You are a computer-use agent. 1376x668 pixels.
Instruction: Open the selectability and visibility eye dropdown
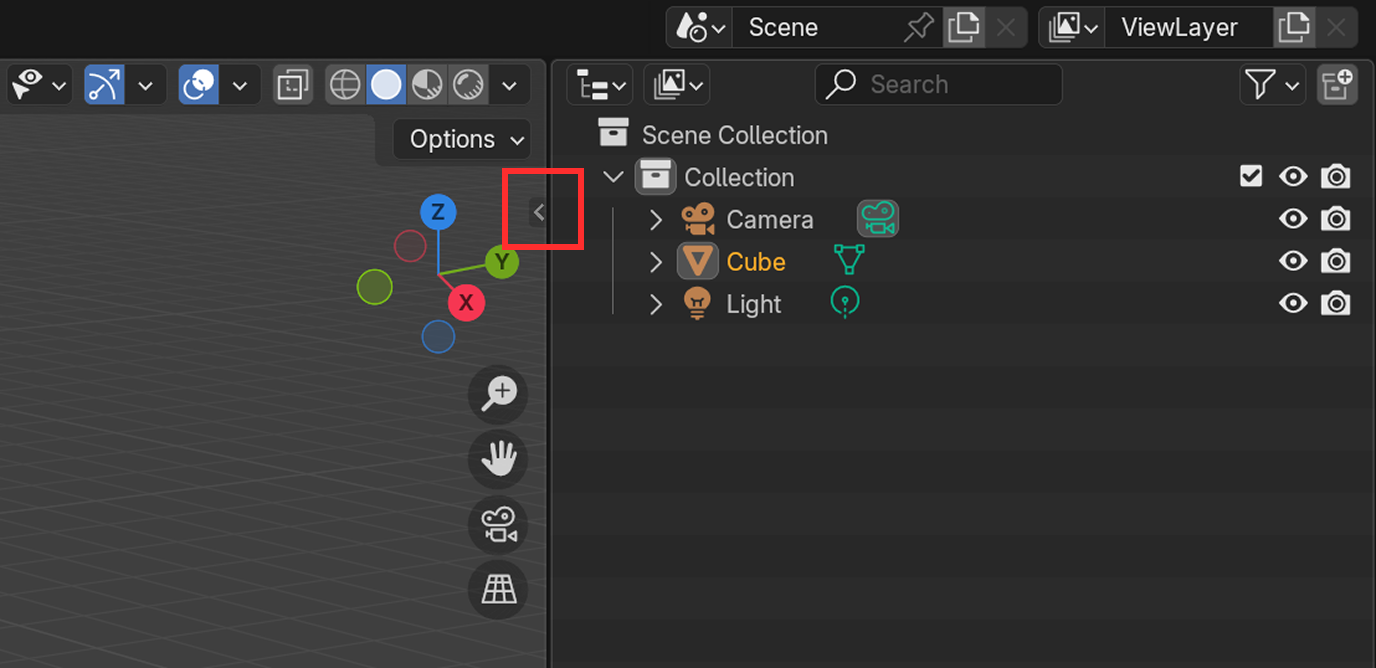pyautogui.click(x=40, y=85)
